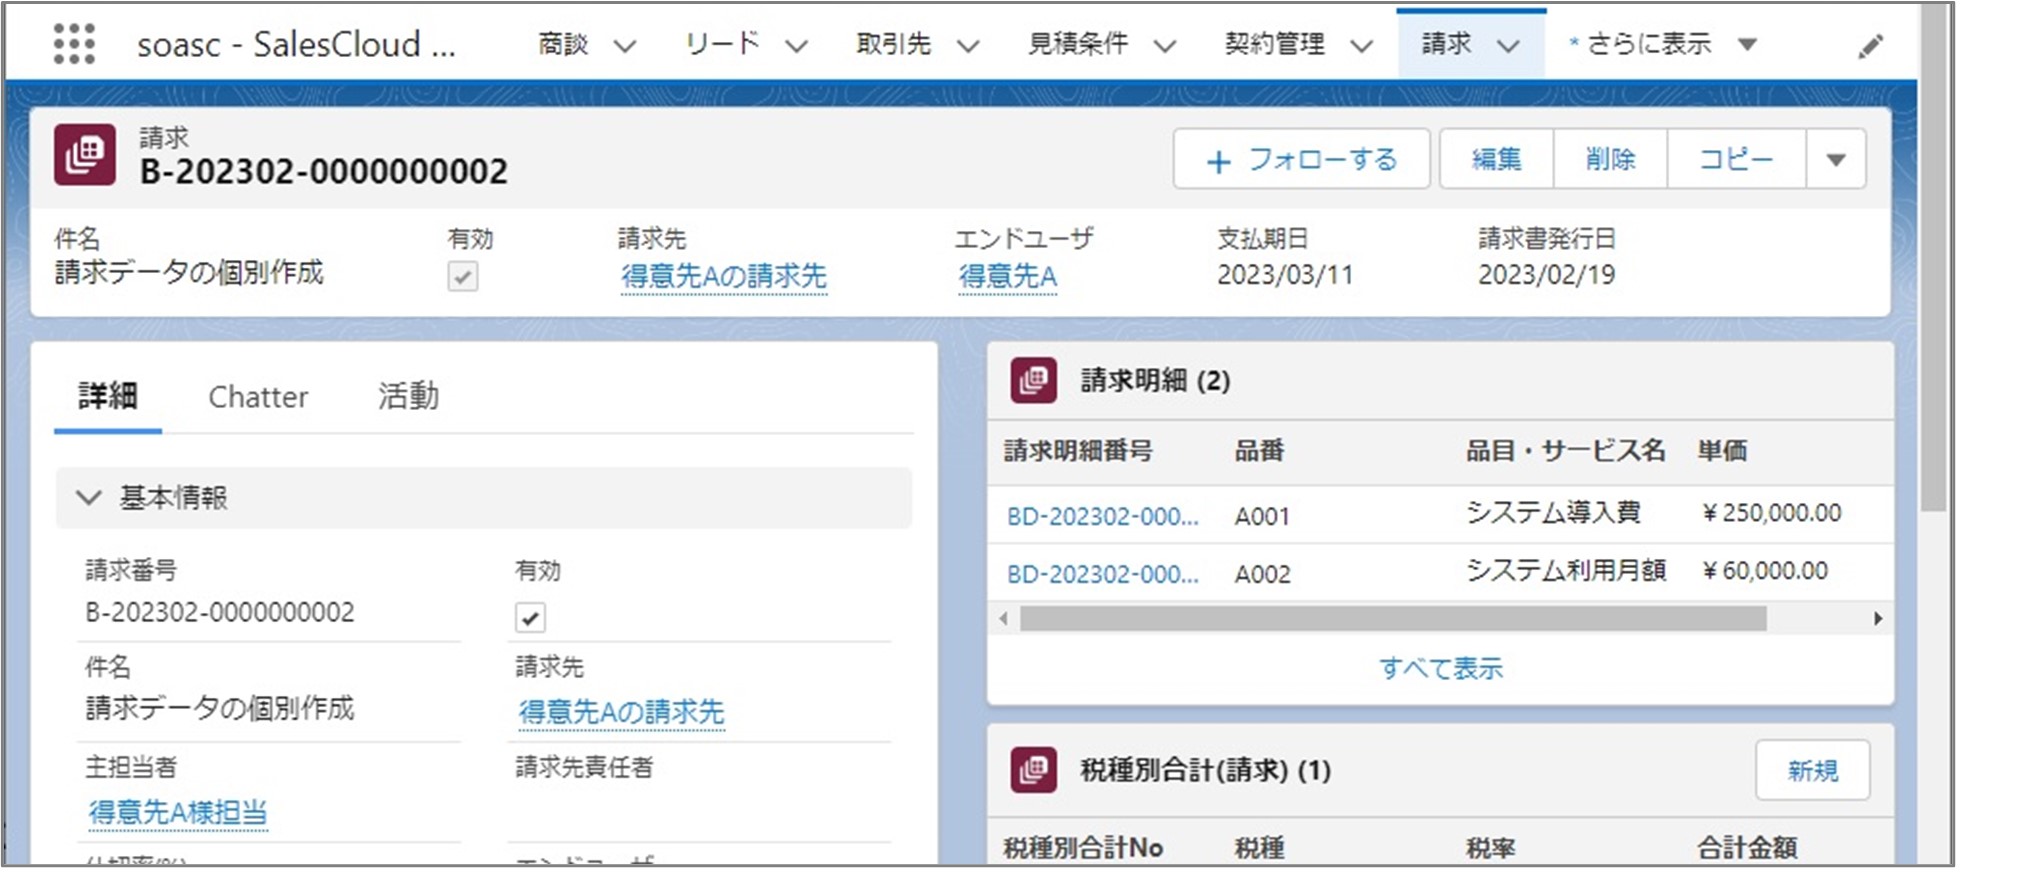This screenshot has width=2027, height=873.
Task: Click the plus icon on フォローする
Action: tap(1218, 161)
